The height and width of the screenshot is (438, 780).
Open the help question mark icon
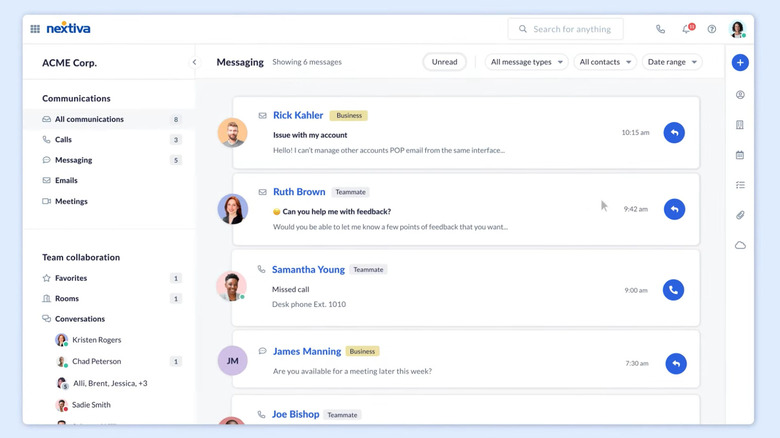click(712, 29)
